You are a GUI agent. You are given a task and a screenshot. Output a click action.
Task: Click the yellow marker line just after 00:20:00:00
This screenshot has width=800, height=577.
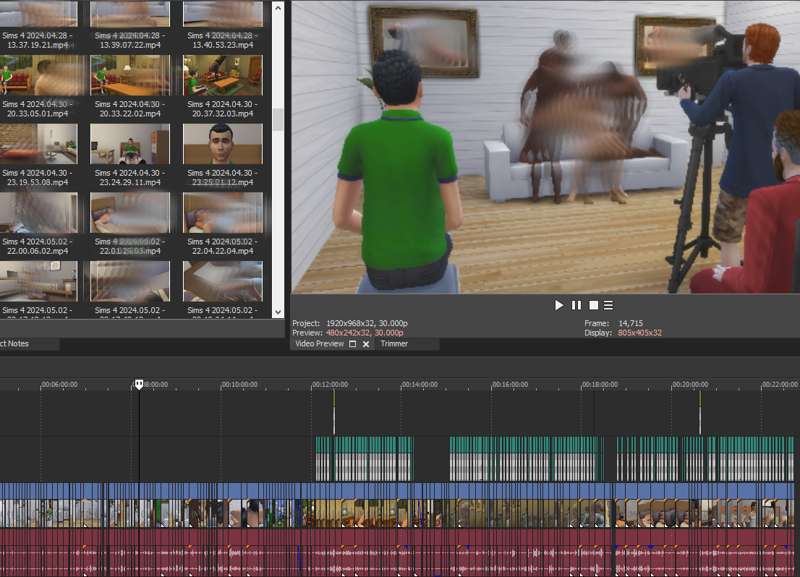pyautogui.click(x=700, y=412)
